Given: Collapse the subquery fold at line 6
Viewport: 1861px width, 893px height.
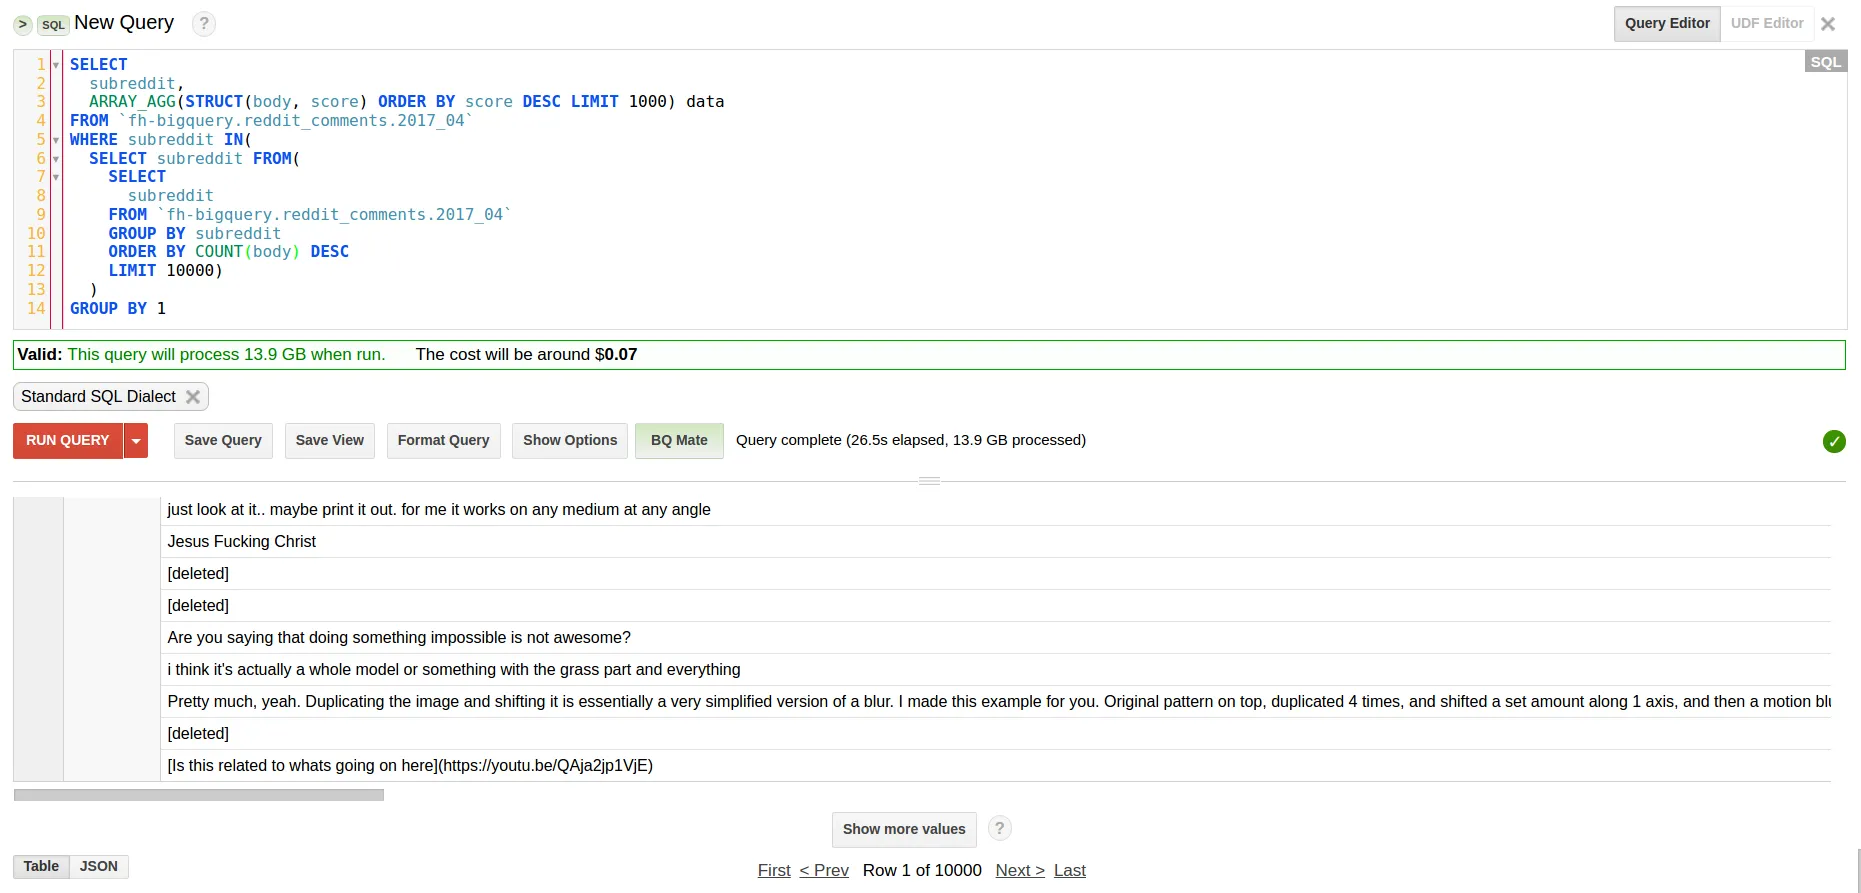Looking at the screenshot, I should (x=56, y=159).
